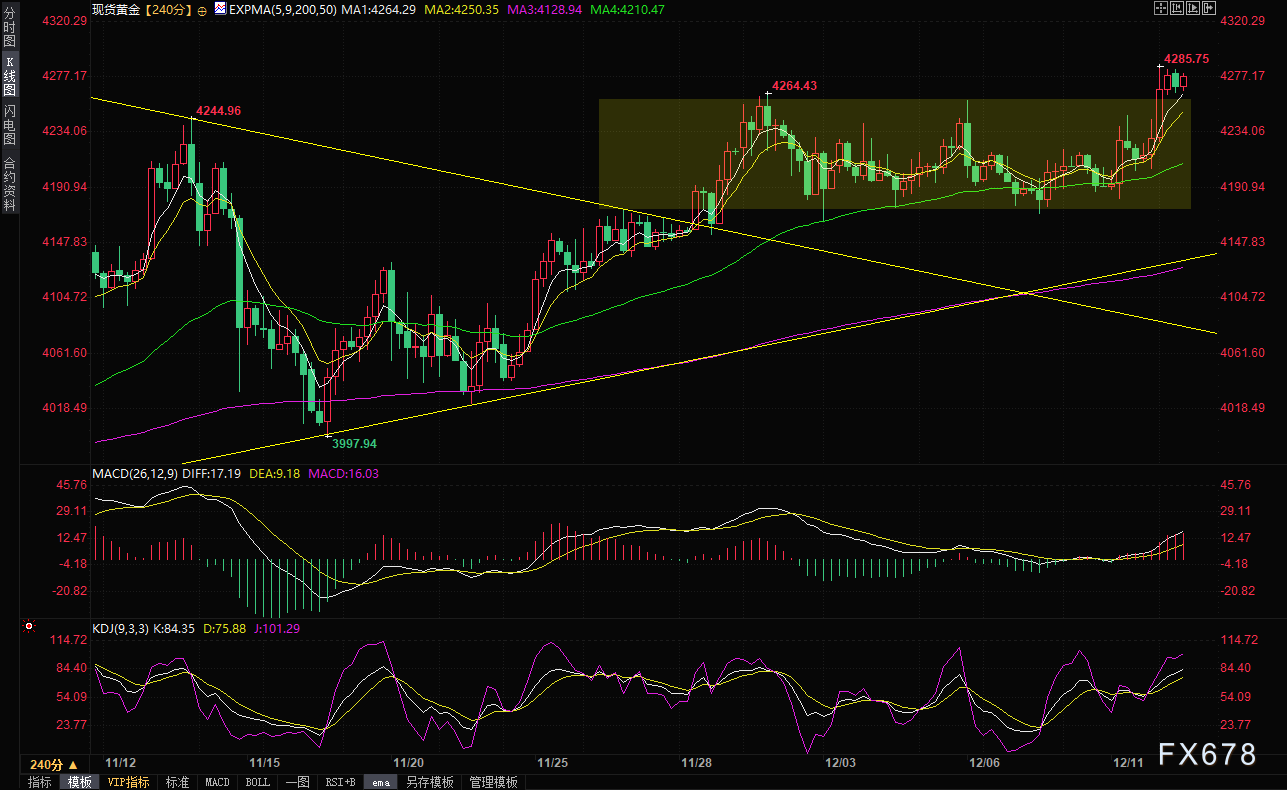
Task: Open VIP指标 in the bottom bar
Action: point(128,782)
